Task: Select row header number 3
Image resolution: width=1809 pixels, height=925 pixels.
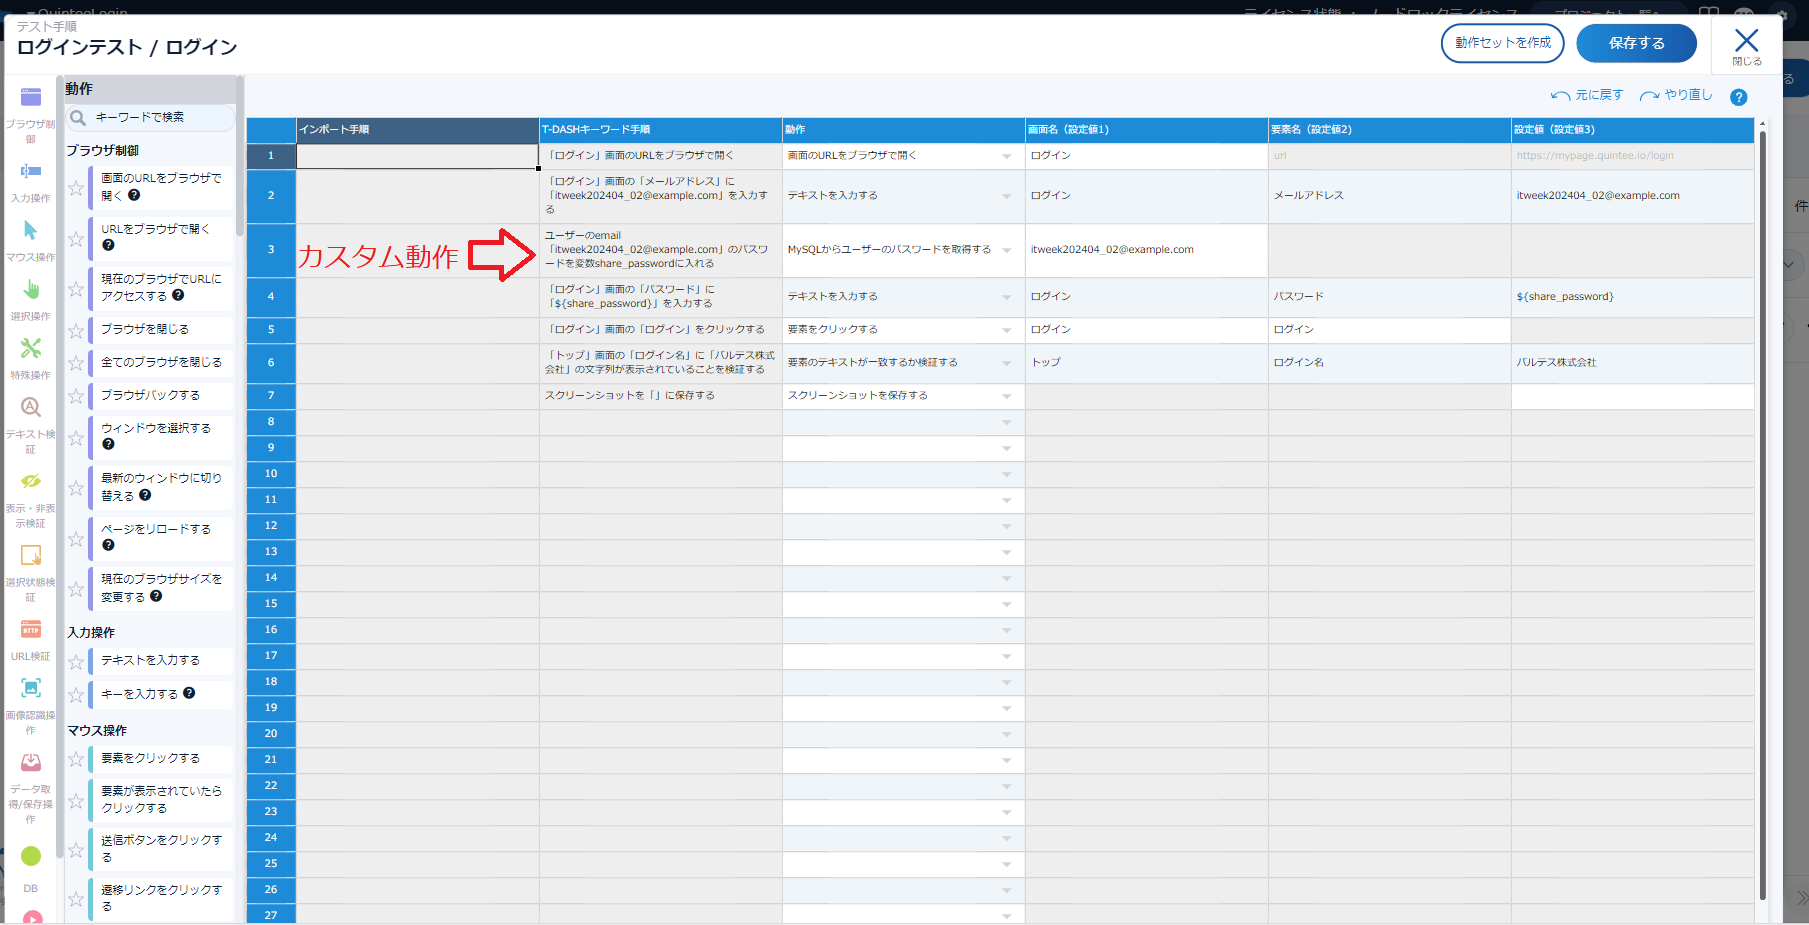Action: (x=271, y=250)
